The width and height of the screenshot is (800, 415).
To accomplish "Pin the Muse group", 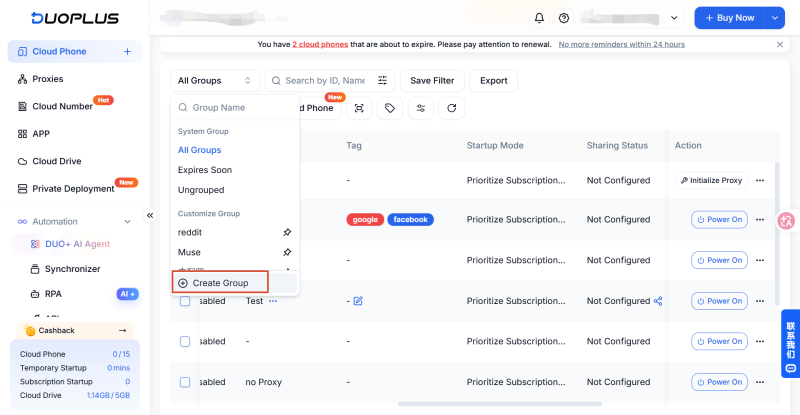I will [x=287, y=252].
